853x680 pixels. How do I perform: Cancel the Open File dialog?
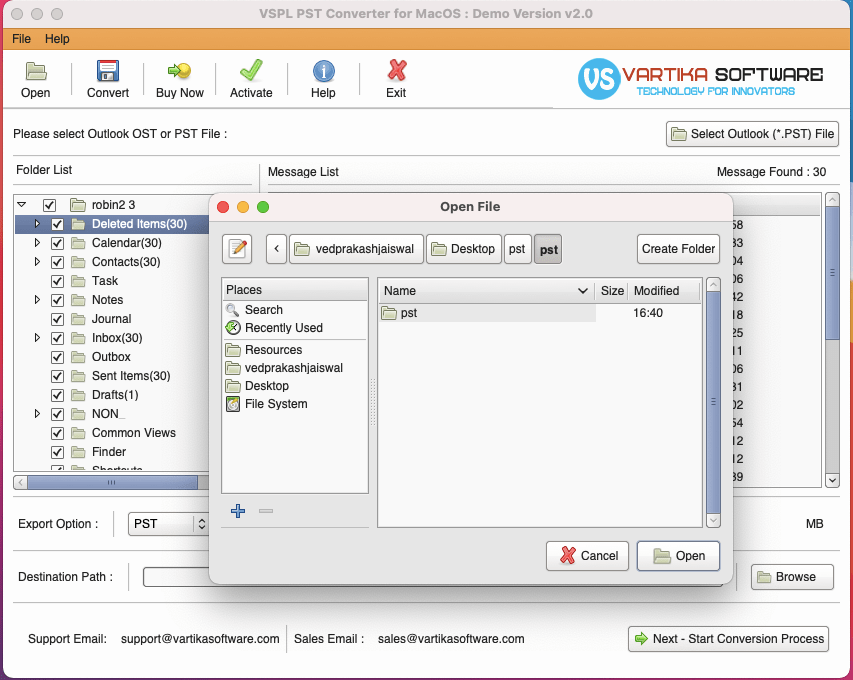click(x=588, y=556)
